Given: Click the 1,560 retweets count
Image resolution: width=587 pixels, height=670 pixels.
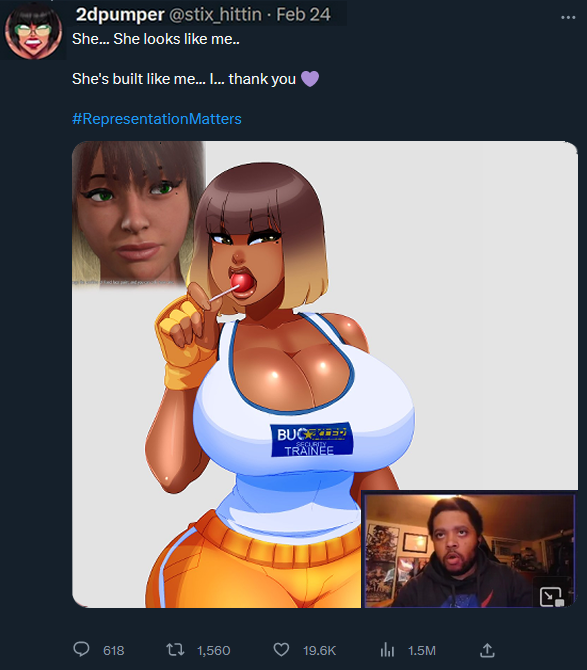Looking at the screenshot, I should [x=214, y=650].
